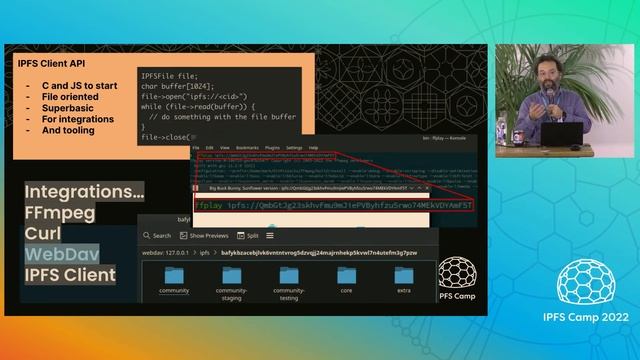Click the Curl text on slide
The height and width of the screenshot is (360, 640).
tap(42, 233)
